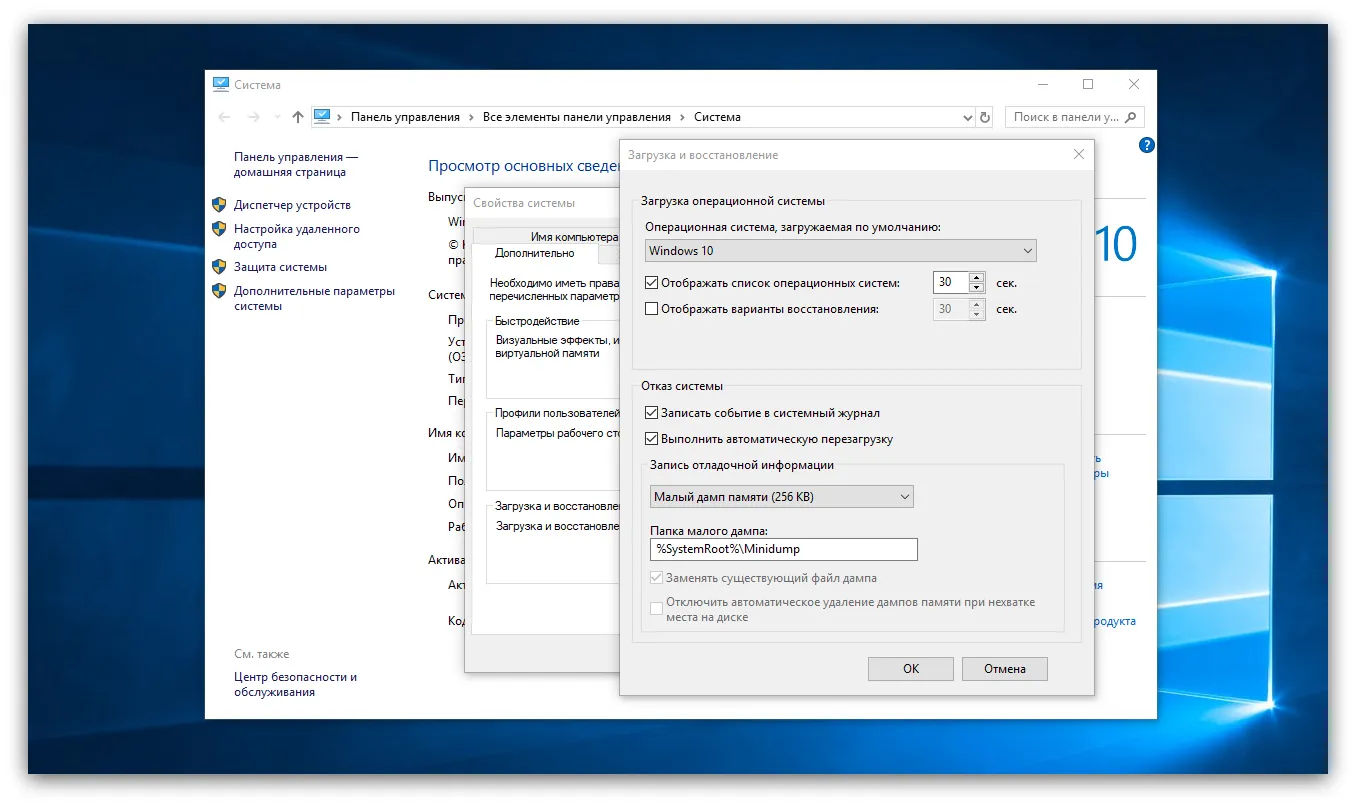
Task: Click the up arrow navigation icon
Action: click(x=297, y=117)
